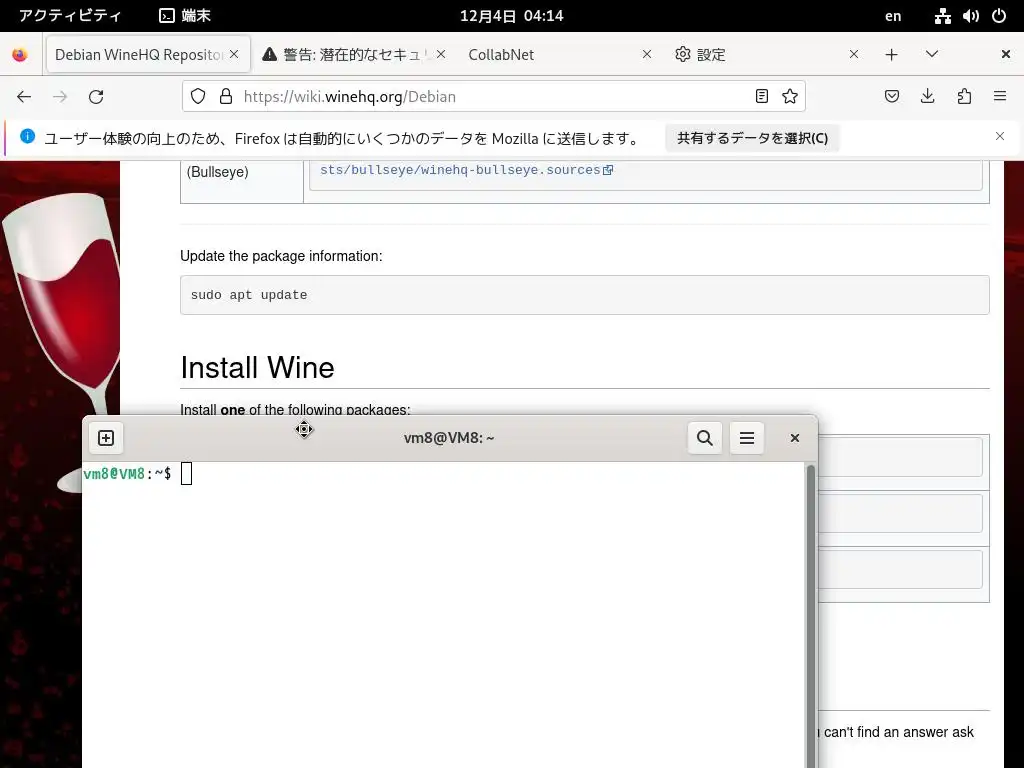
Task: Open the アクティビティ overview
Action: (70, 16)
